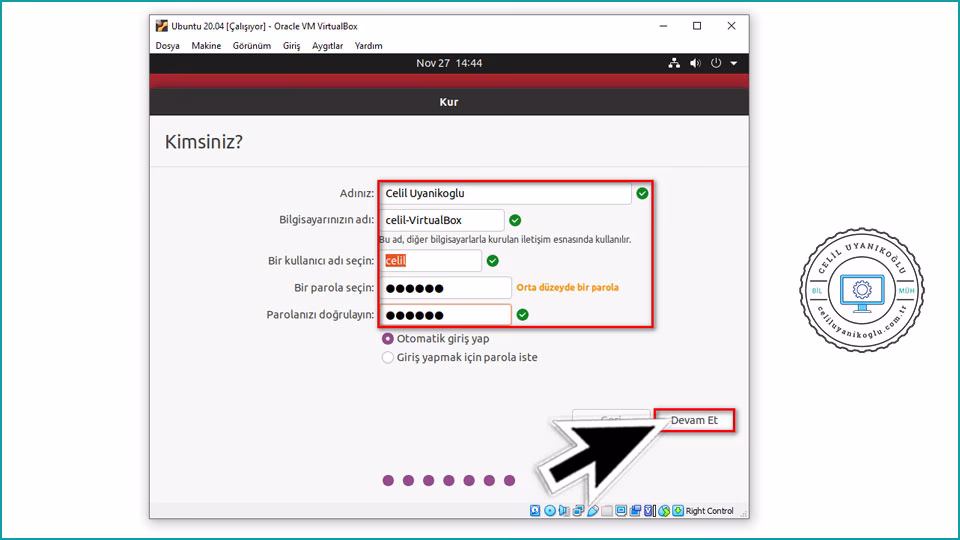Click the hint text about diğer bilgisayarlarla iletişim
The height and width of the screenshot is (540, 960).
coord(505,239)
